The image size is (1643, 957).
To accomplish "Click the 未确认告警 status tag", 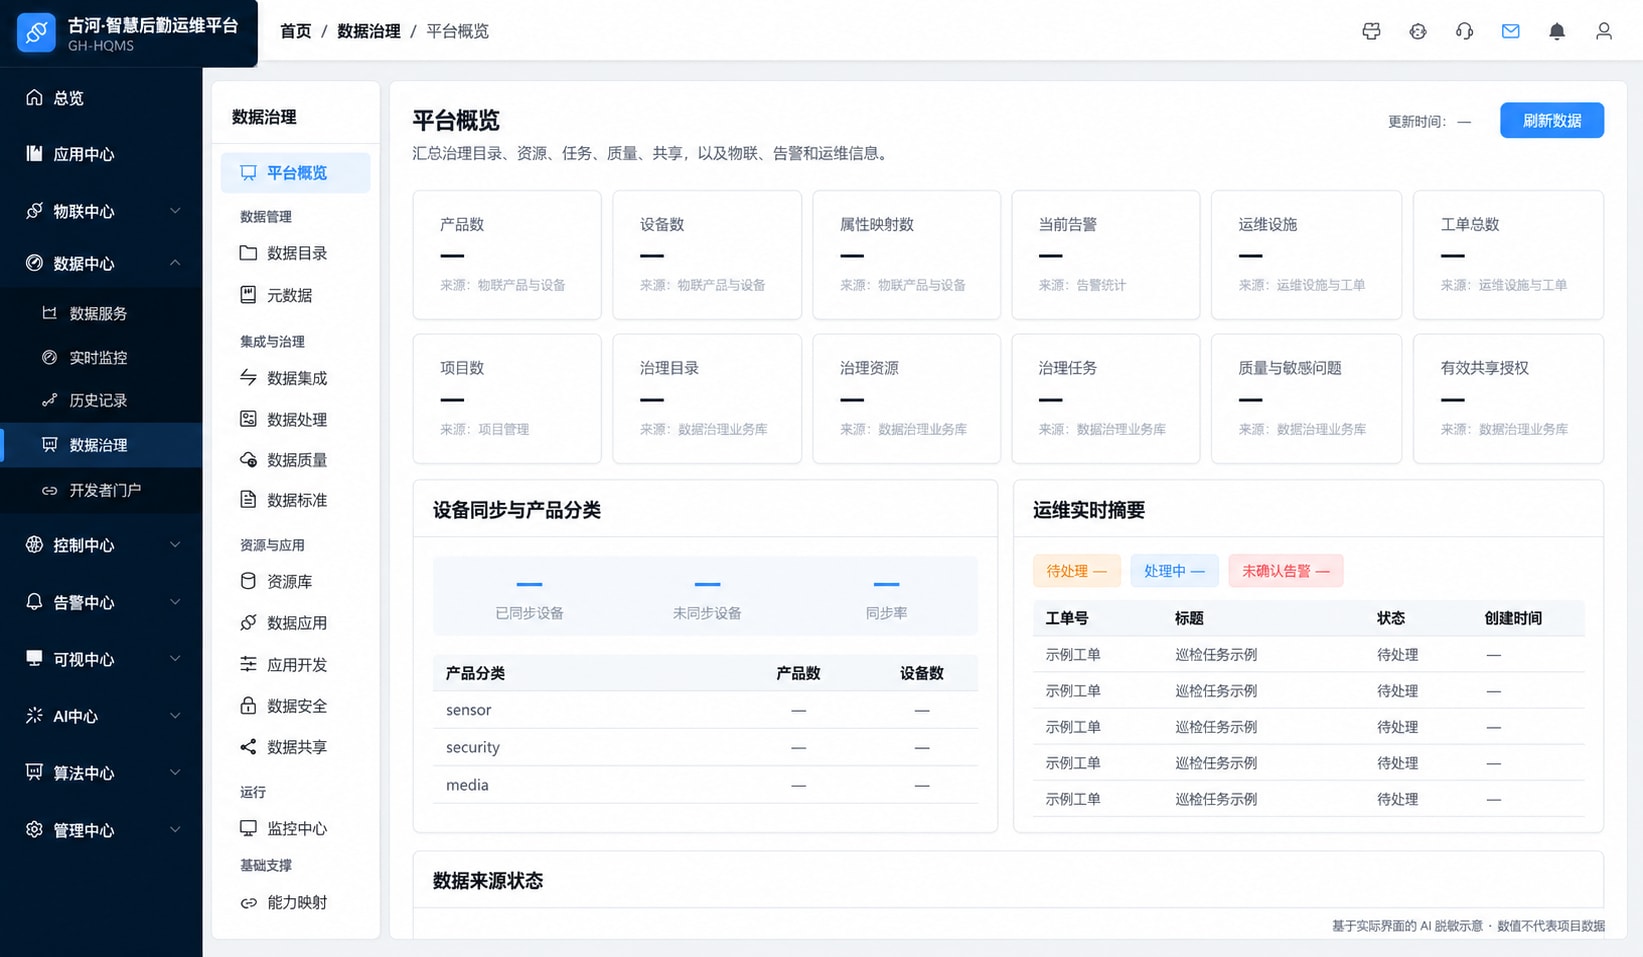I will click(1285, 571).
